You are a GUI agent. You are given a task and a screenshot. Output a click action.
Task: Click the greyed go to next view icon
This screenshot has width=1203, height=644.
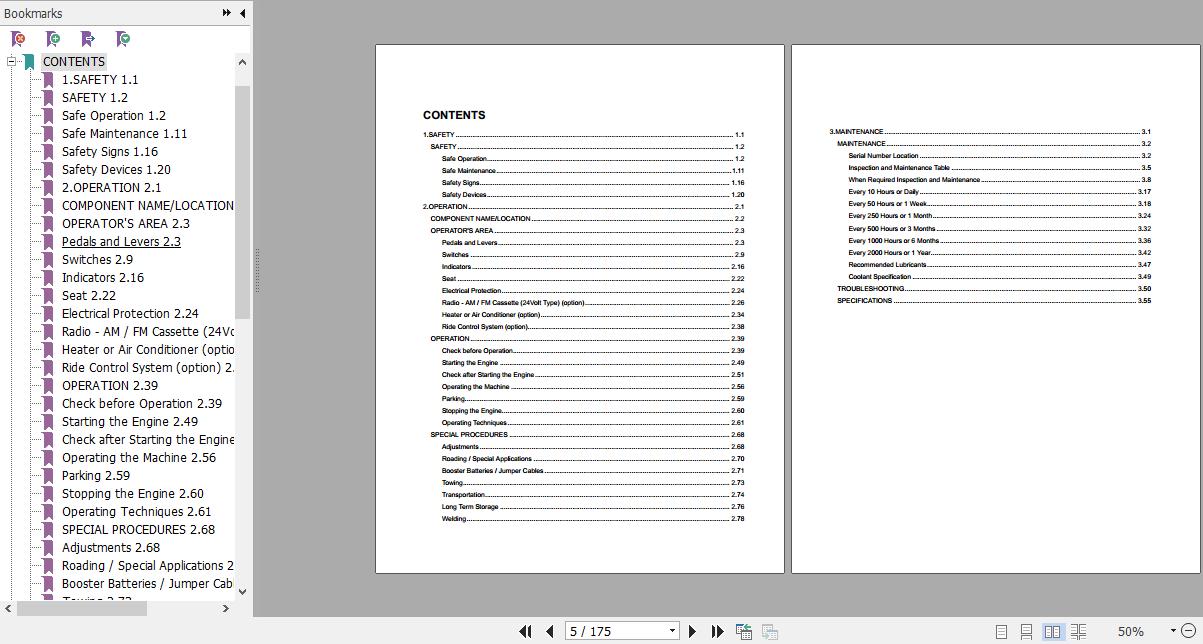(770, 631)
